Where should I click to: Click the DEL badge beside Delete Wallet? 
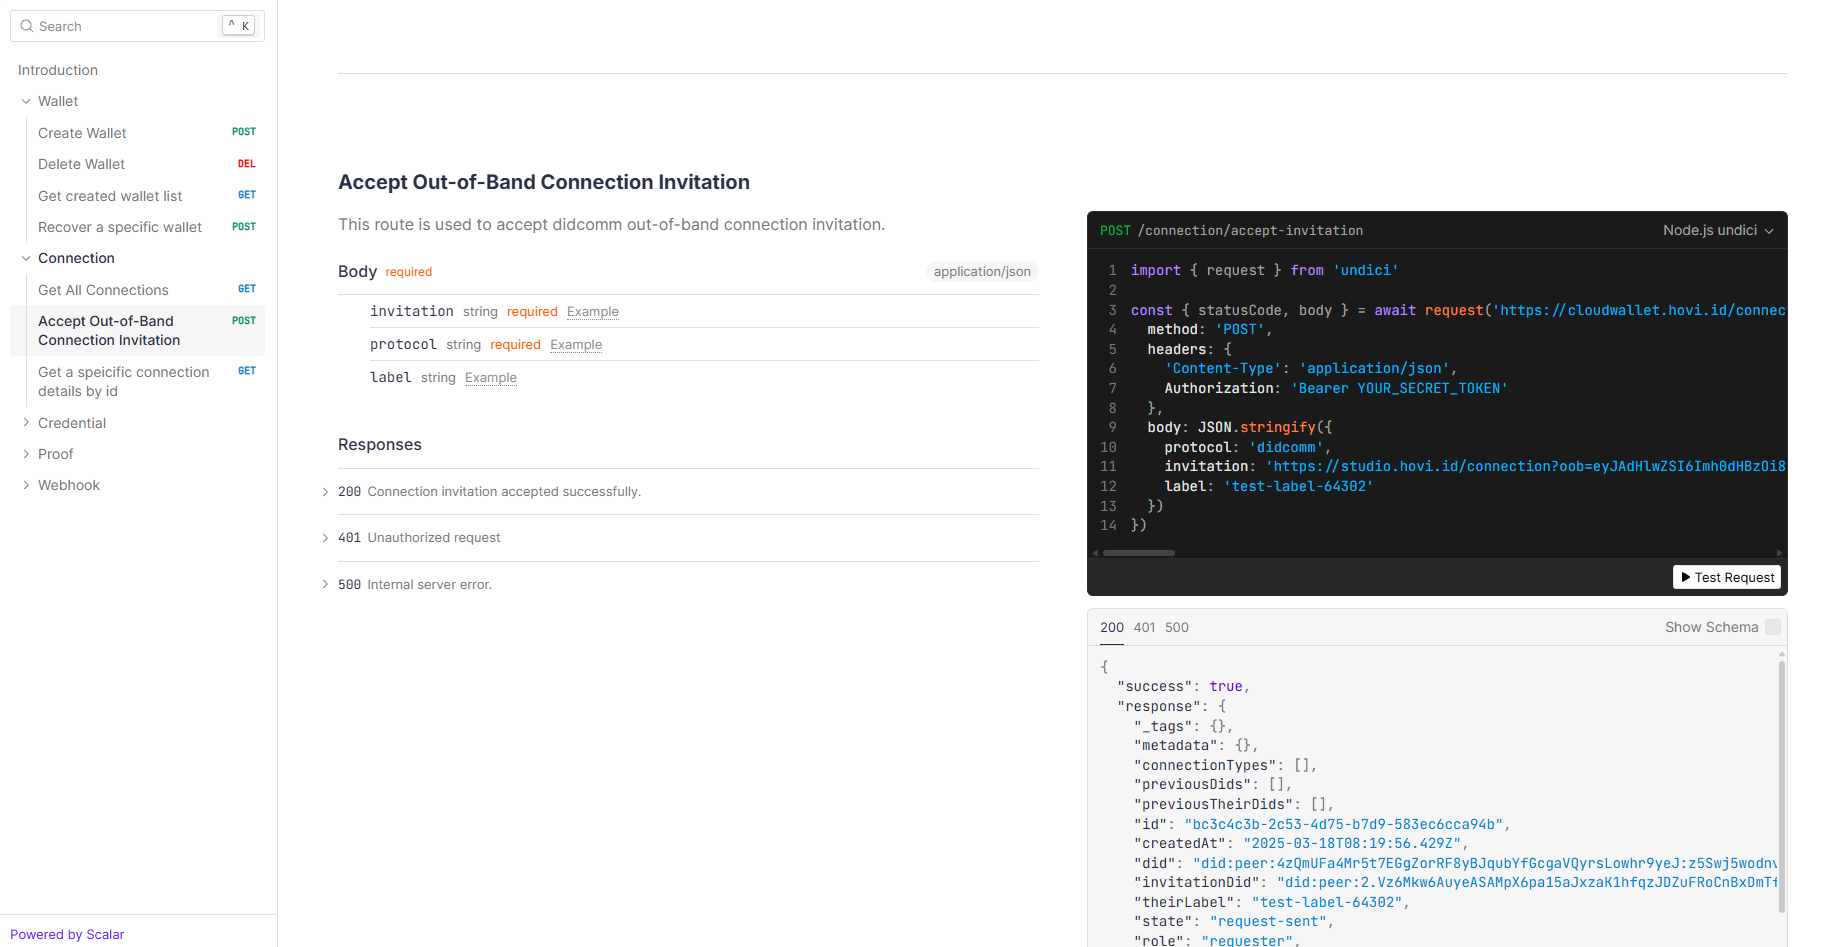[x=246, y=164]
